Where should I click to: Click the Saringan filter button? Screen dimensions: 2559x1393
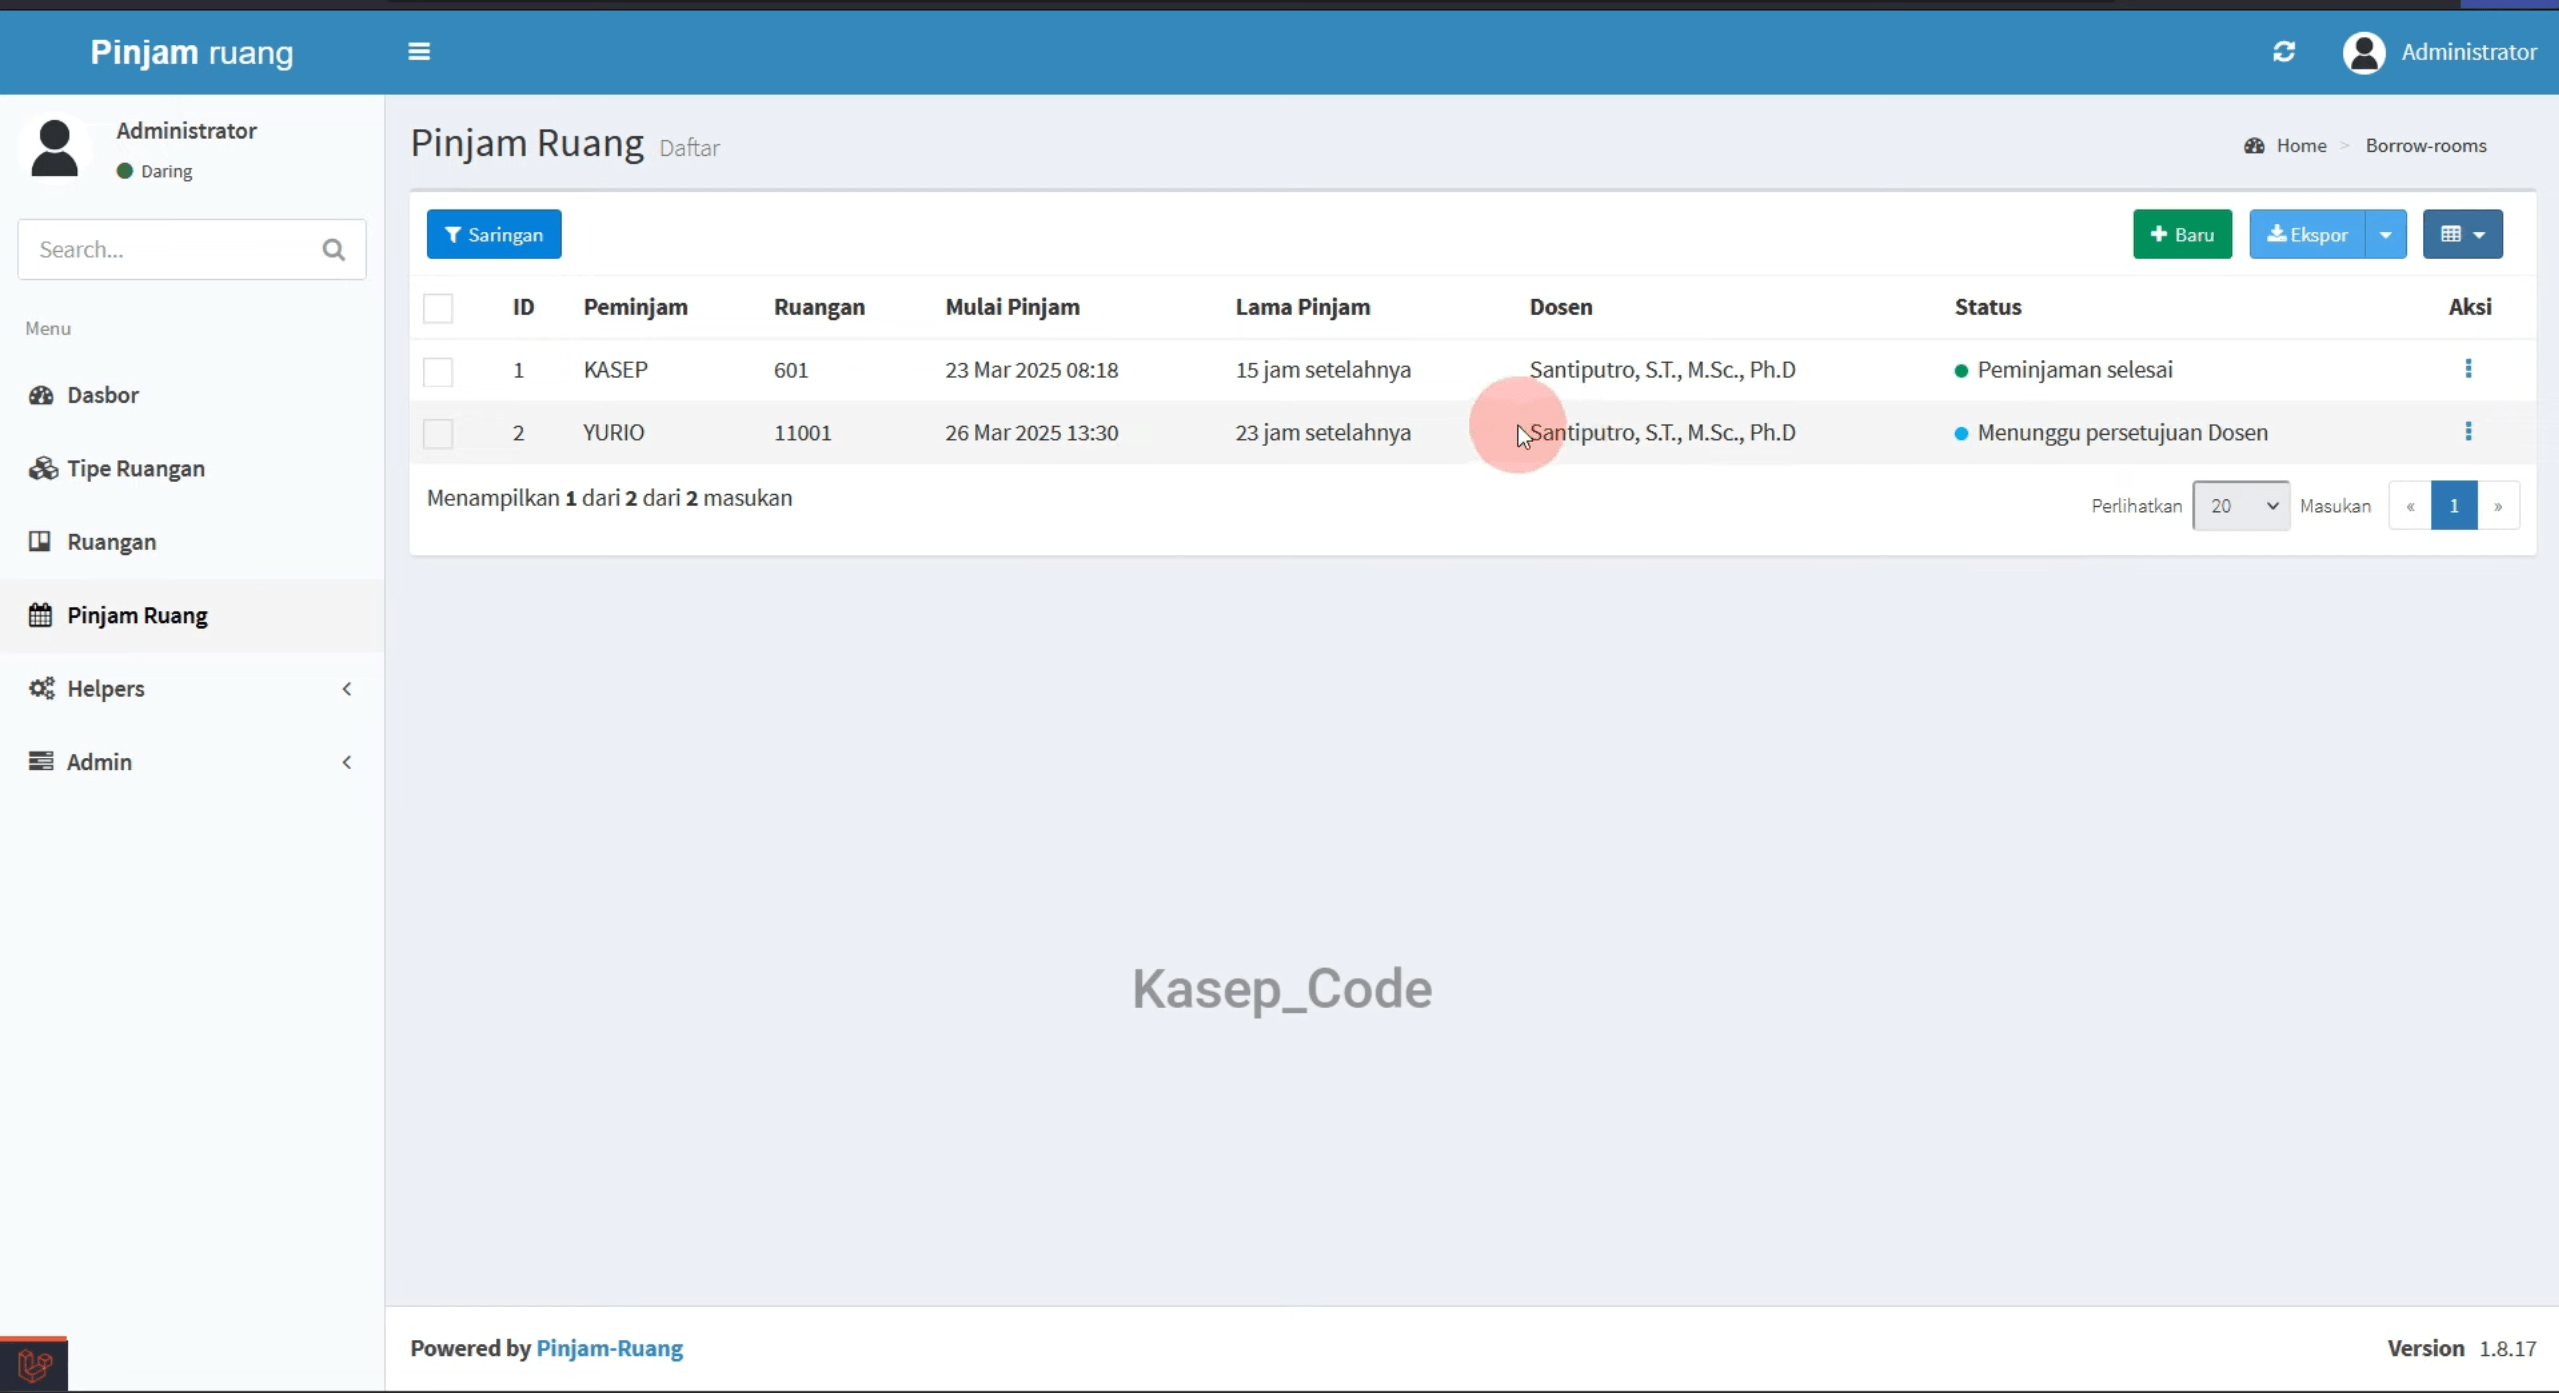pyautogui.click(x=494, y=234)
